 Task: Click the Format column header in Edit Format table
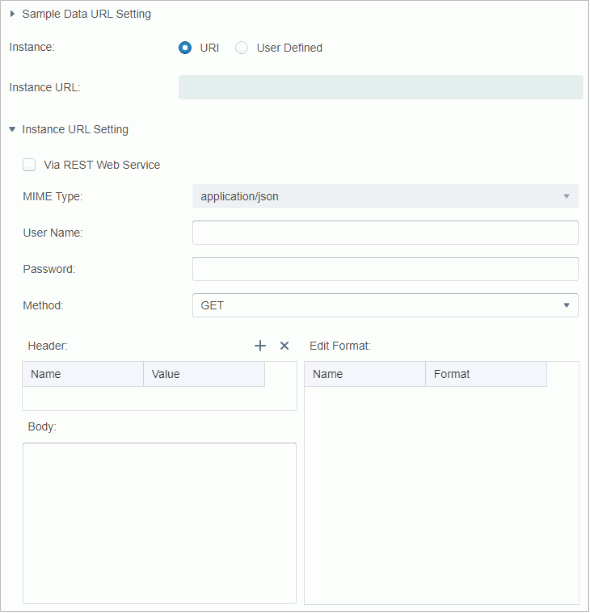[486, 374]
